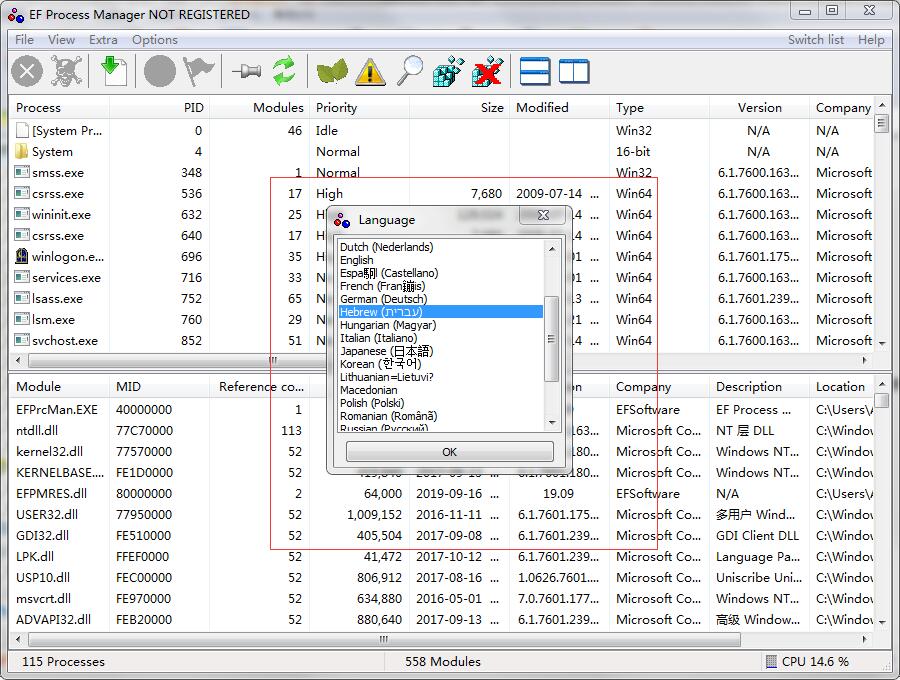The height and width of the screenshot is (680, 900).
Task: Switch to the side-by-side vertical layout
Action: coord(574,71)
